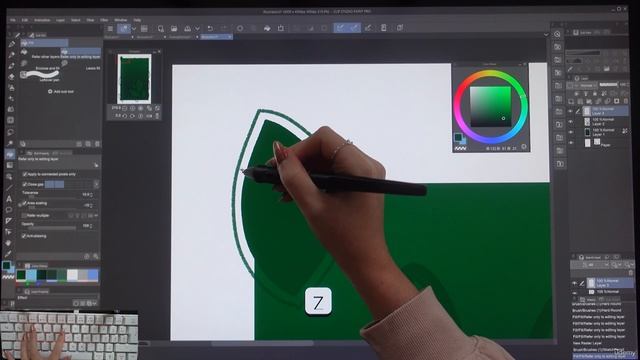Click the main color swatch under left toolbar
The width and height of the screenshot is (640, 360).
coord(6,266)
